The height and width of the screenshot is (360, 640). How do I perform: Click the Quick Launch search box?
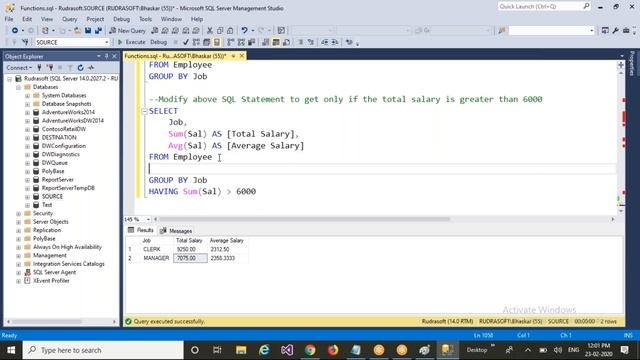(x=544, y=6)
